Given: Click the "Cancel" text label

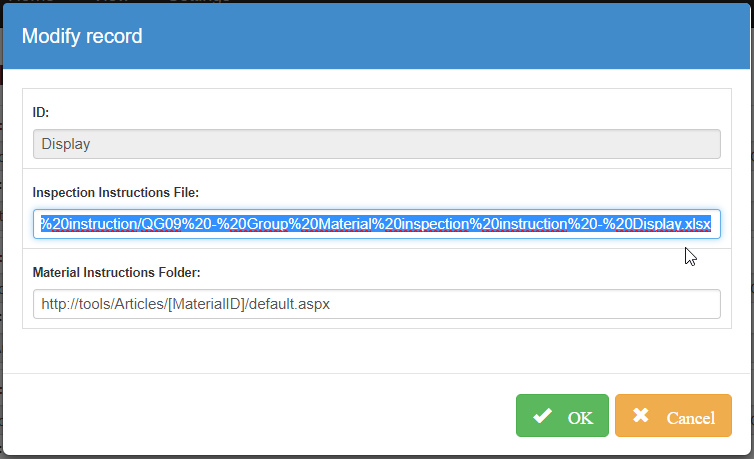Looking at the screenshot, I should [x=690, y=418].
